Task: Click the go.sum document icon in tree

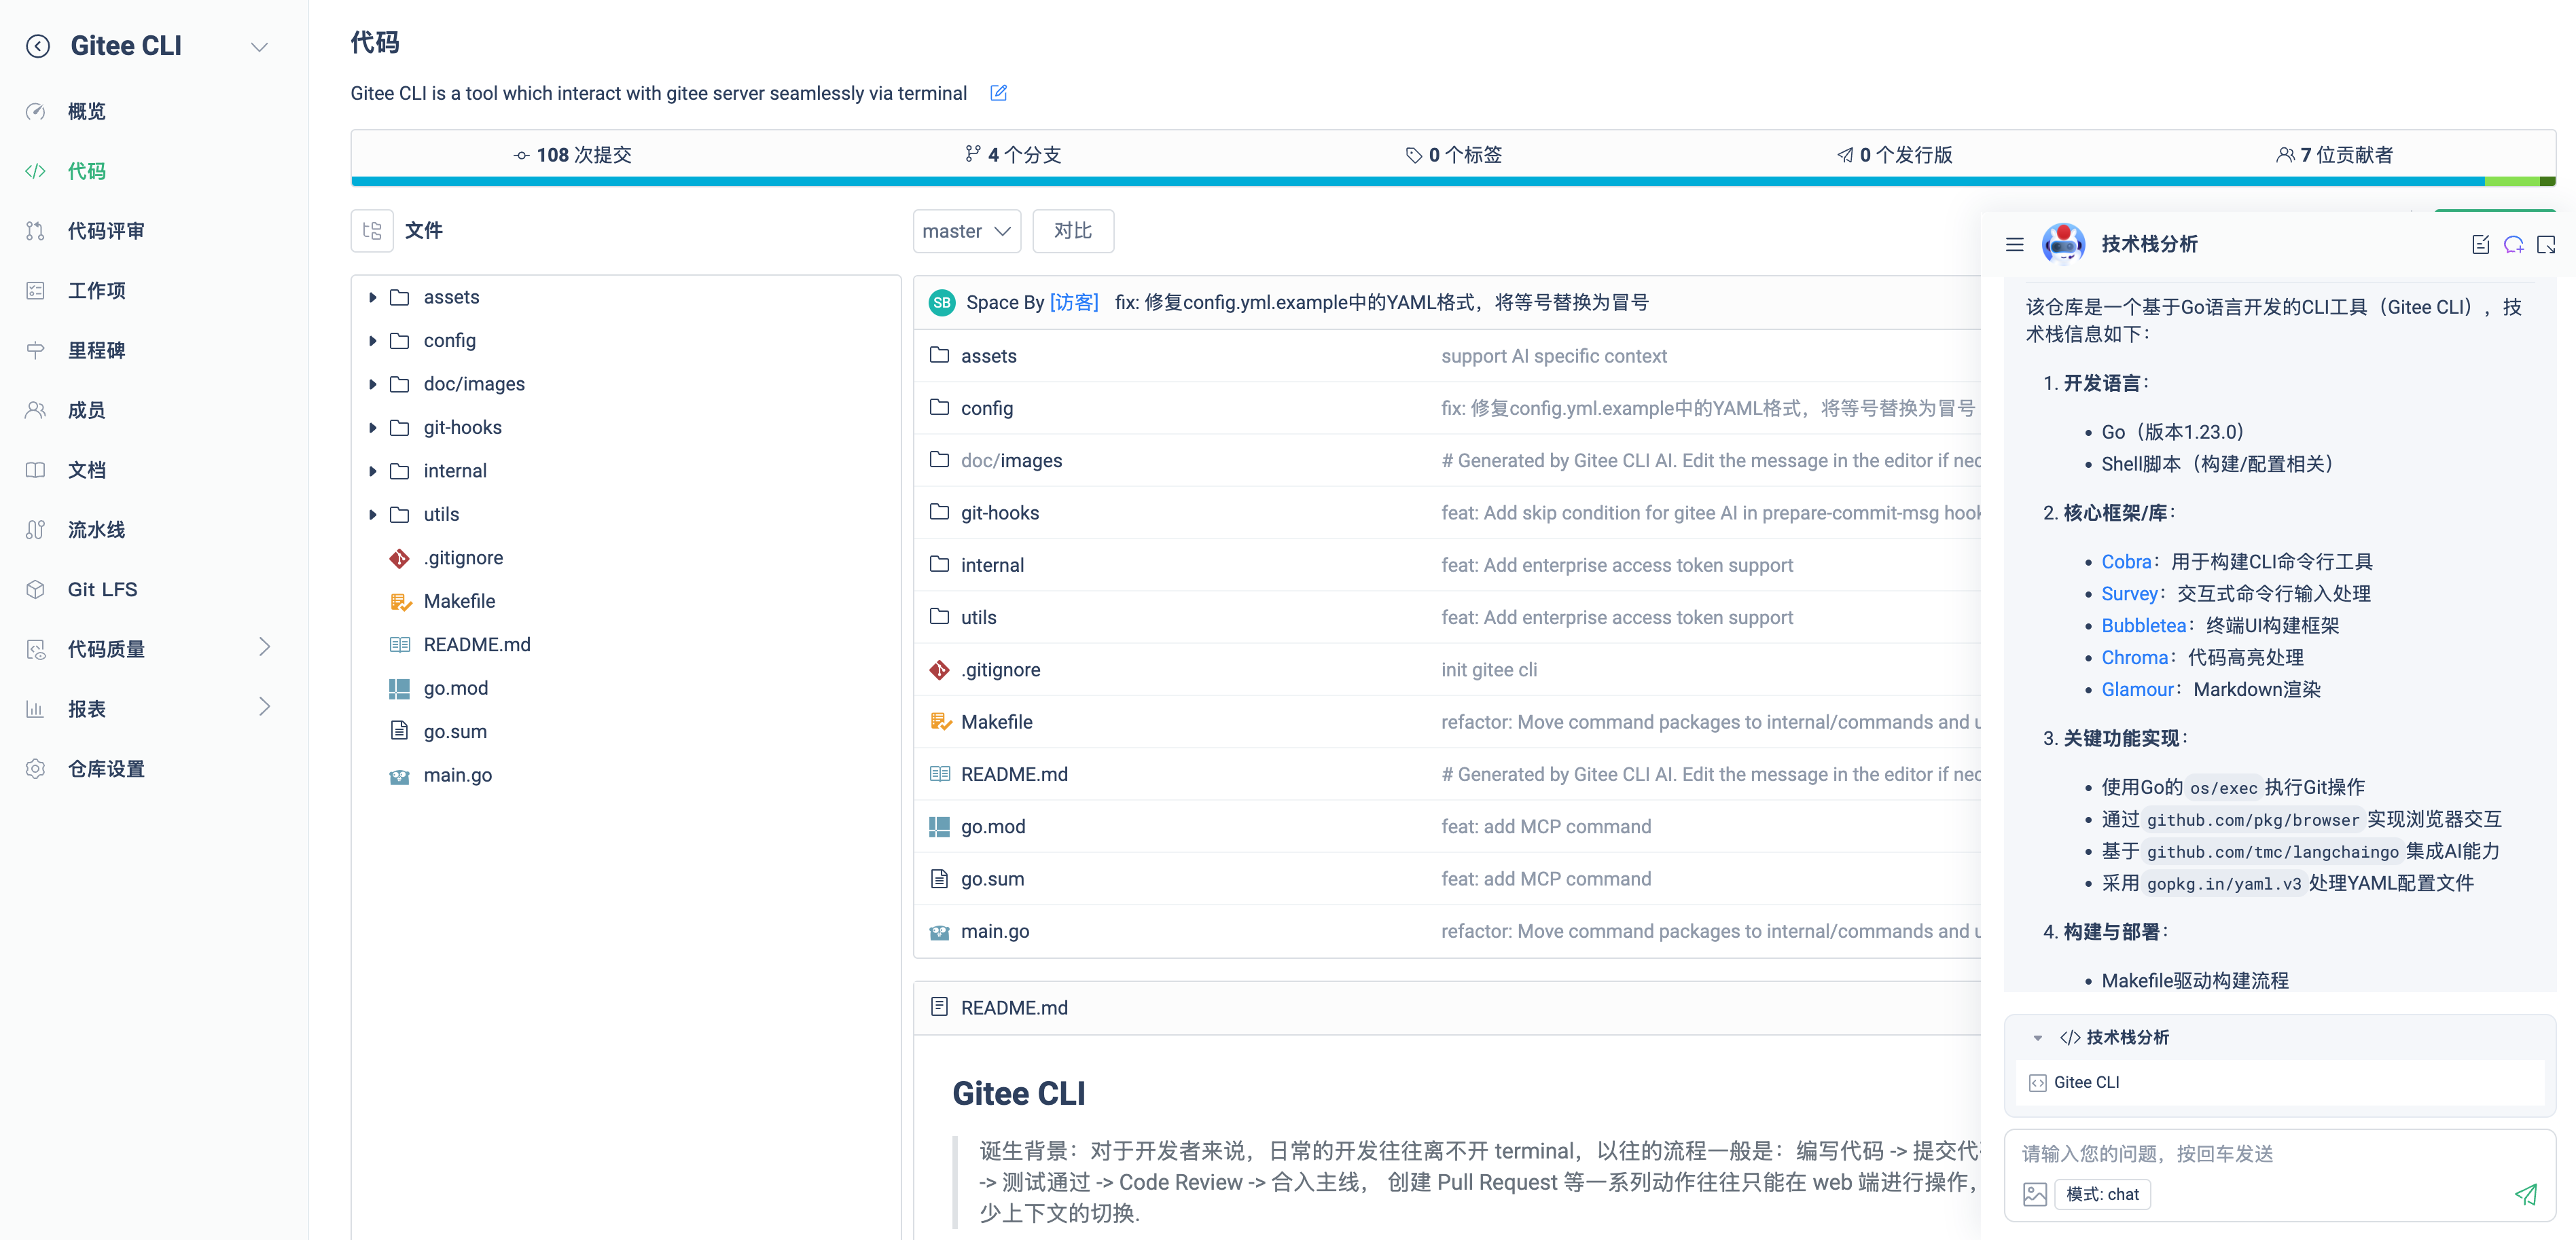Action: 399,731
